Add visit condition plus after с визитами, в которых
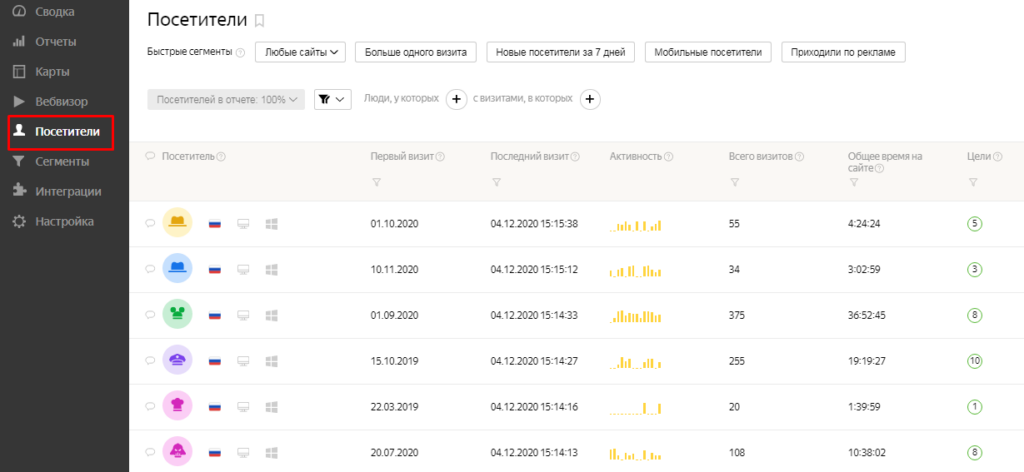 [590, 99]
